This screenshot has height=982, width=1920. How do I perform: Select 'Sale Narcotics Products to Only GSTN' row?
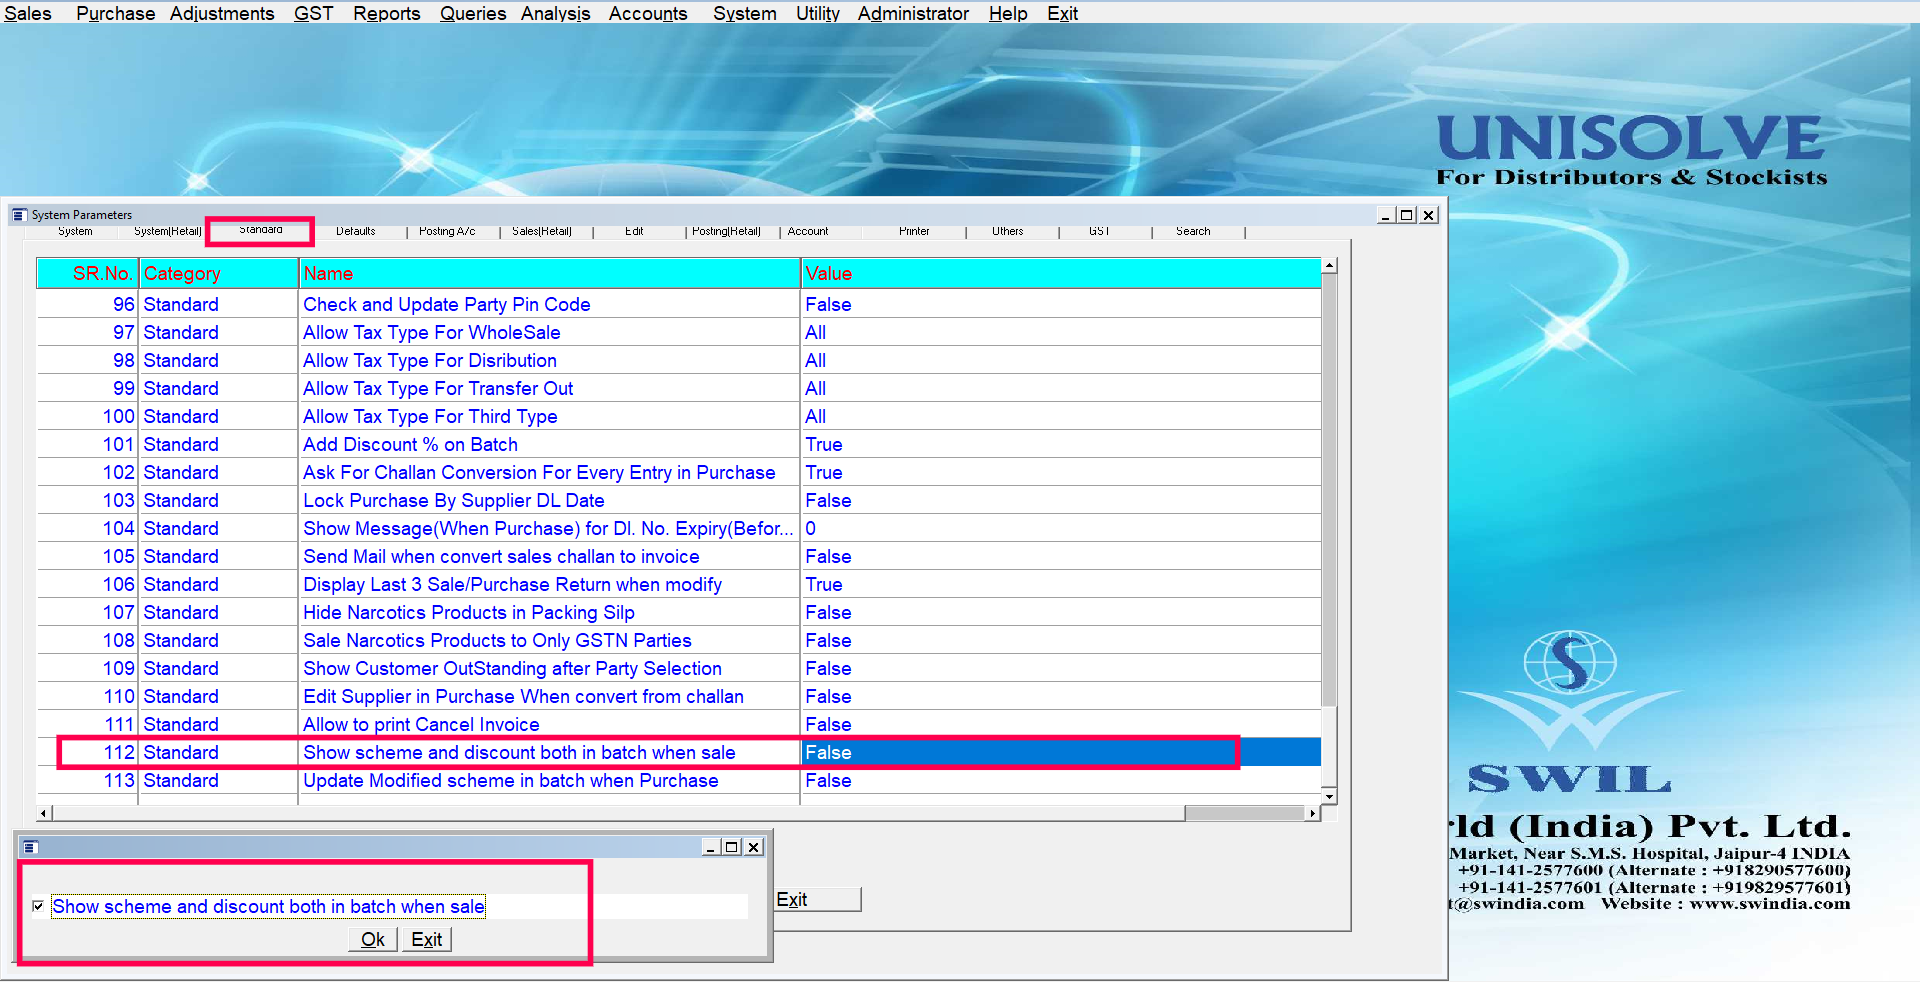[679, 640]
